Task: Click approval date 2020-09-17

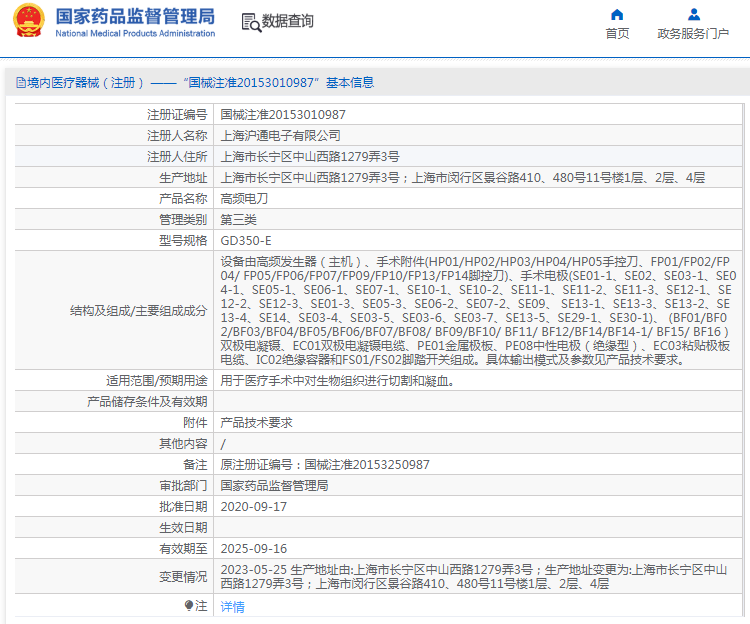Action: coord(254,507)
